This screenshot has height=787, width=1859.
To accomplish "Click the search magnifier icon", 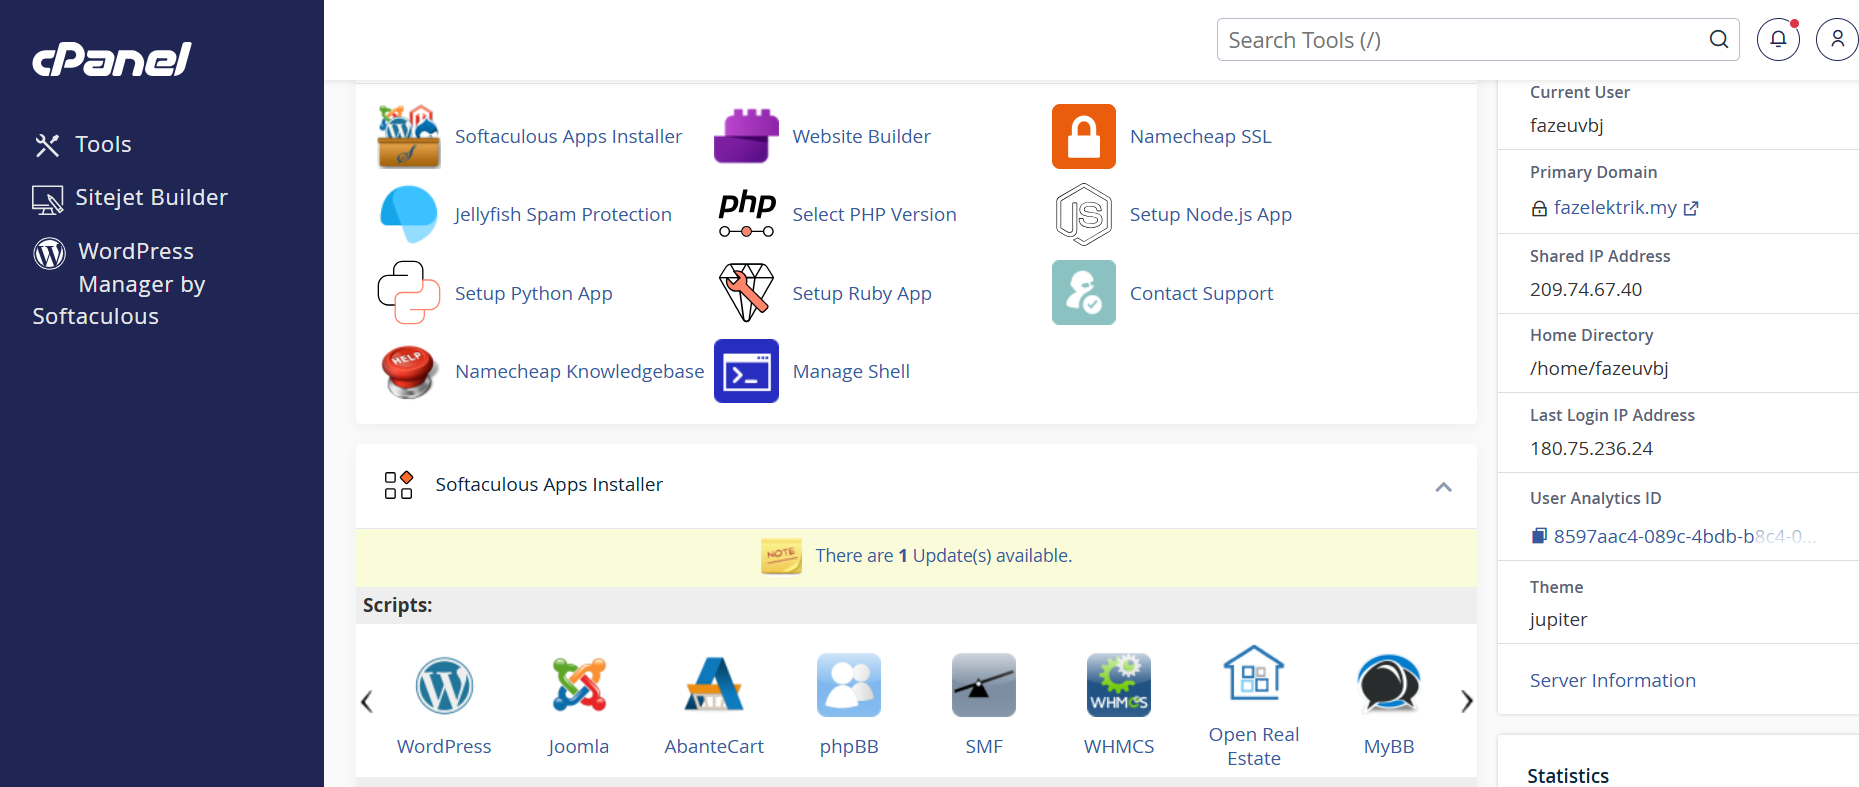I will pyautogui.click(x=1719, y=40).
